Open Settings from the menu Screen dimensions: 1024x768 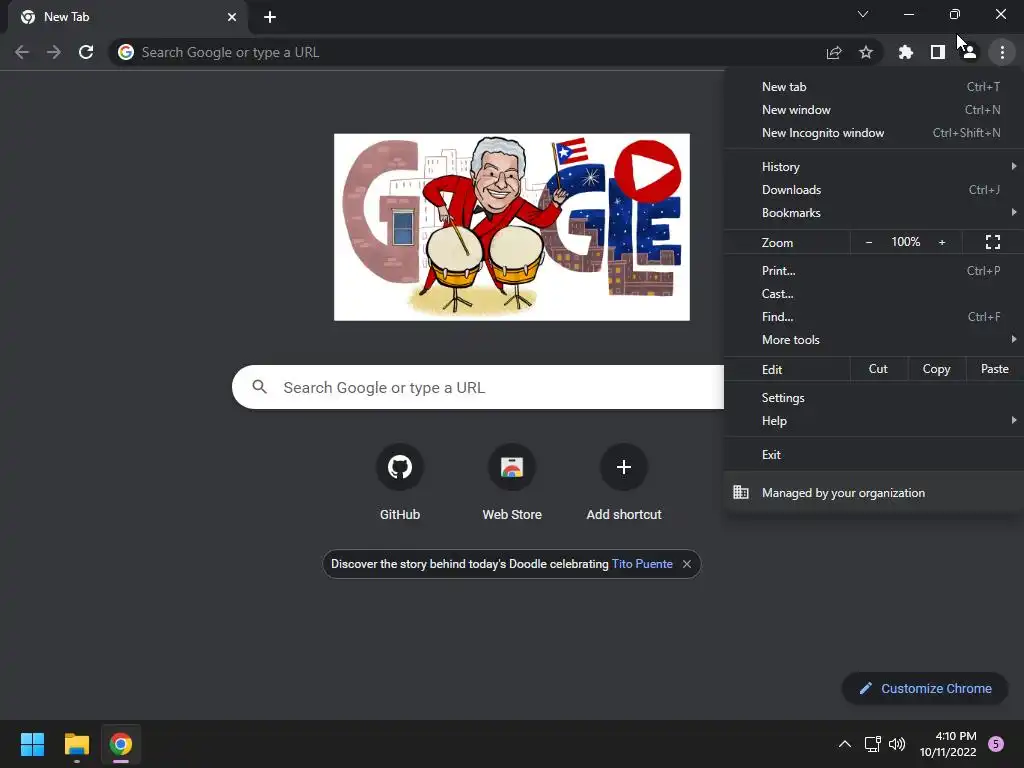tap(874, 398)
